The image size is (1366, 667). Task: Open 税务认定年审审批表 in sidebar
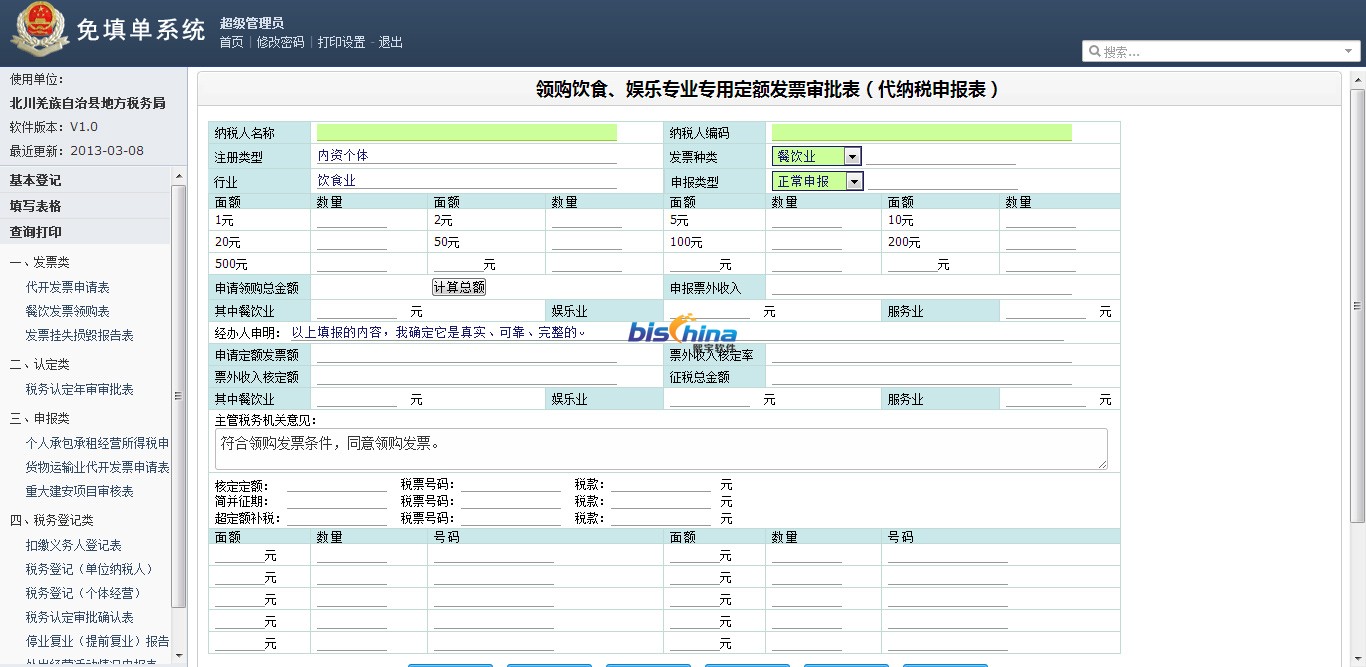(x=80, y=389)
